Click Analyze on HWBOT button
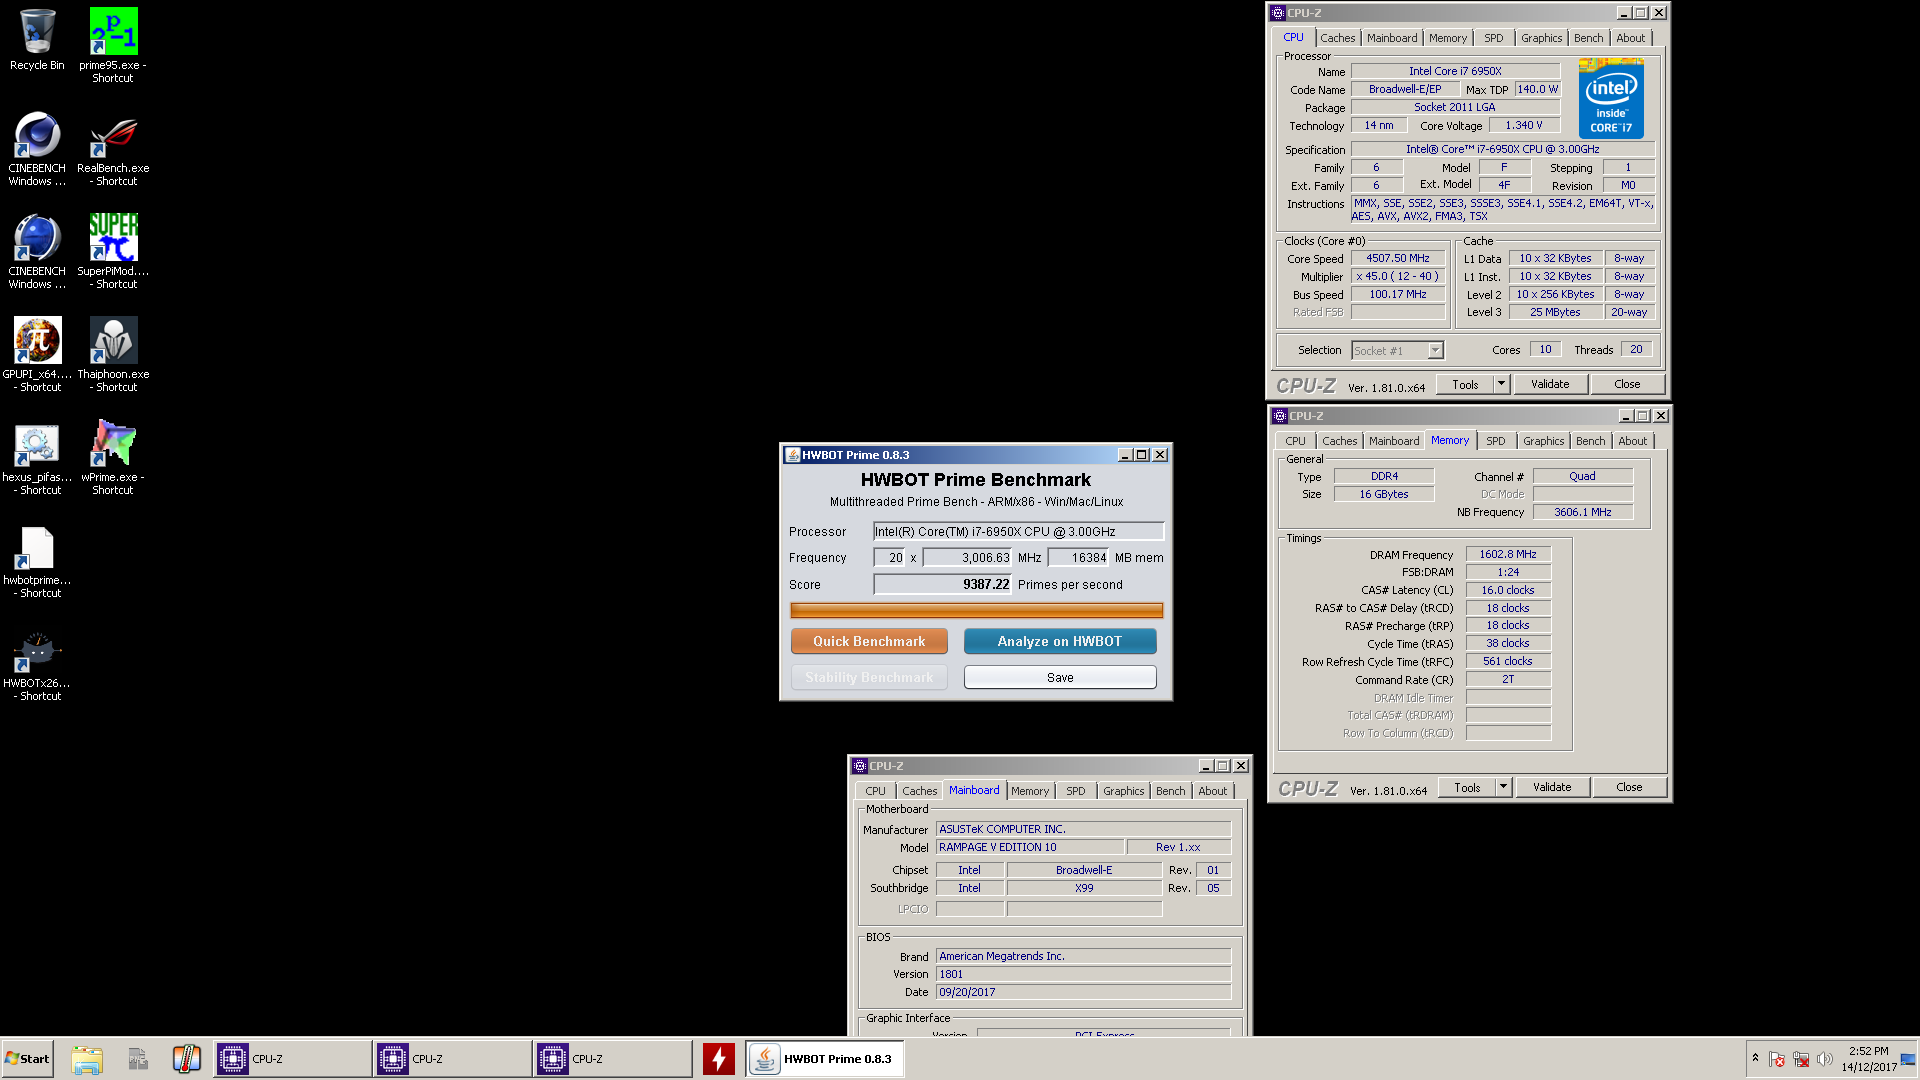The height and width of the screenshot is (1080, 1920). click(x=1060, y=641)
